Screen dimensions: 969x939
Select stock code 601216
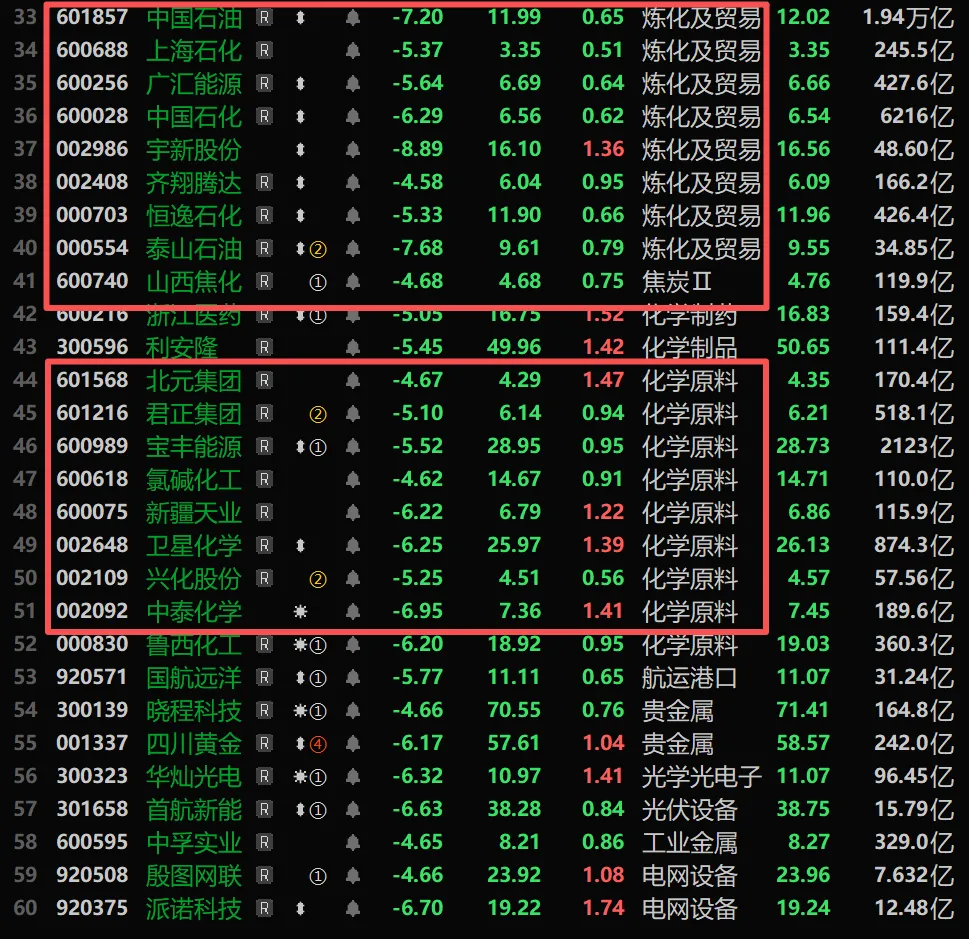tap(92, 413)
